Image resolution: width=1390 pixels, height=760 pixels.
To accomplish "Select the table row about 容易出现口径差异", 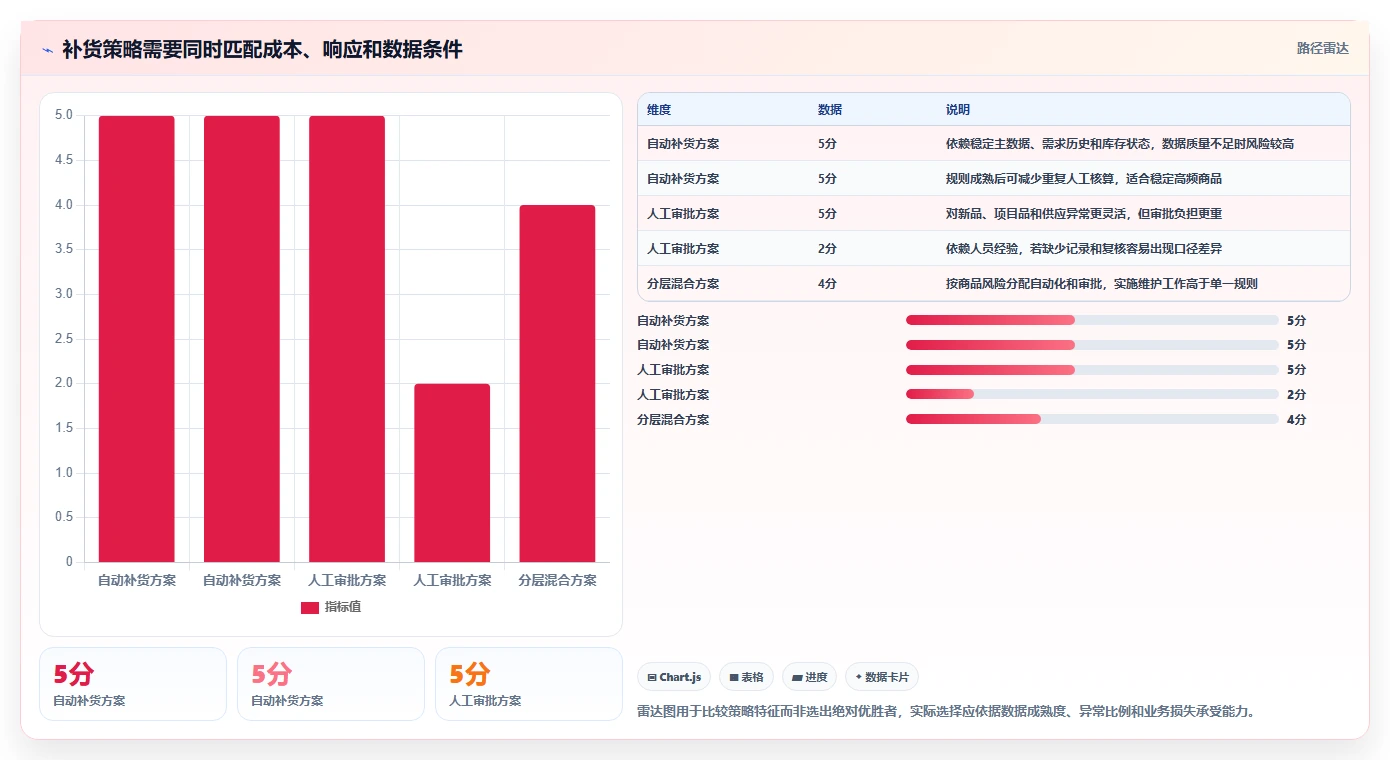I will (994, 249).
